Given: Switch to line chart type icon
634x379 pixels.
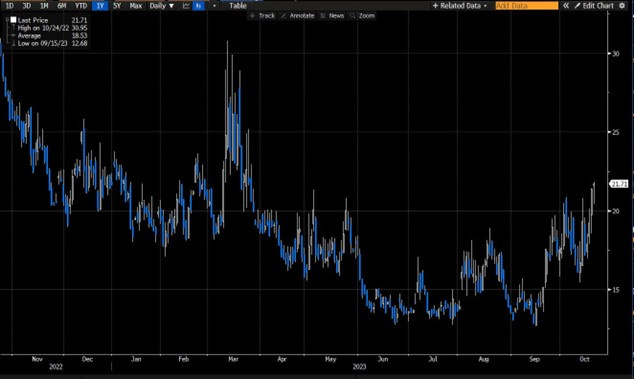Looking at the screenshot, I should pos(186,6).
